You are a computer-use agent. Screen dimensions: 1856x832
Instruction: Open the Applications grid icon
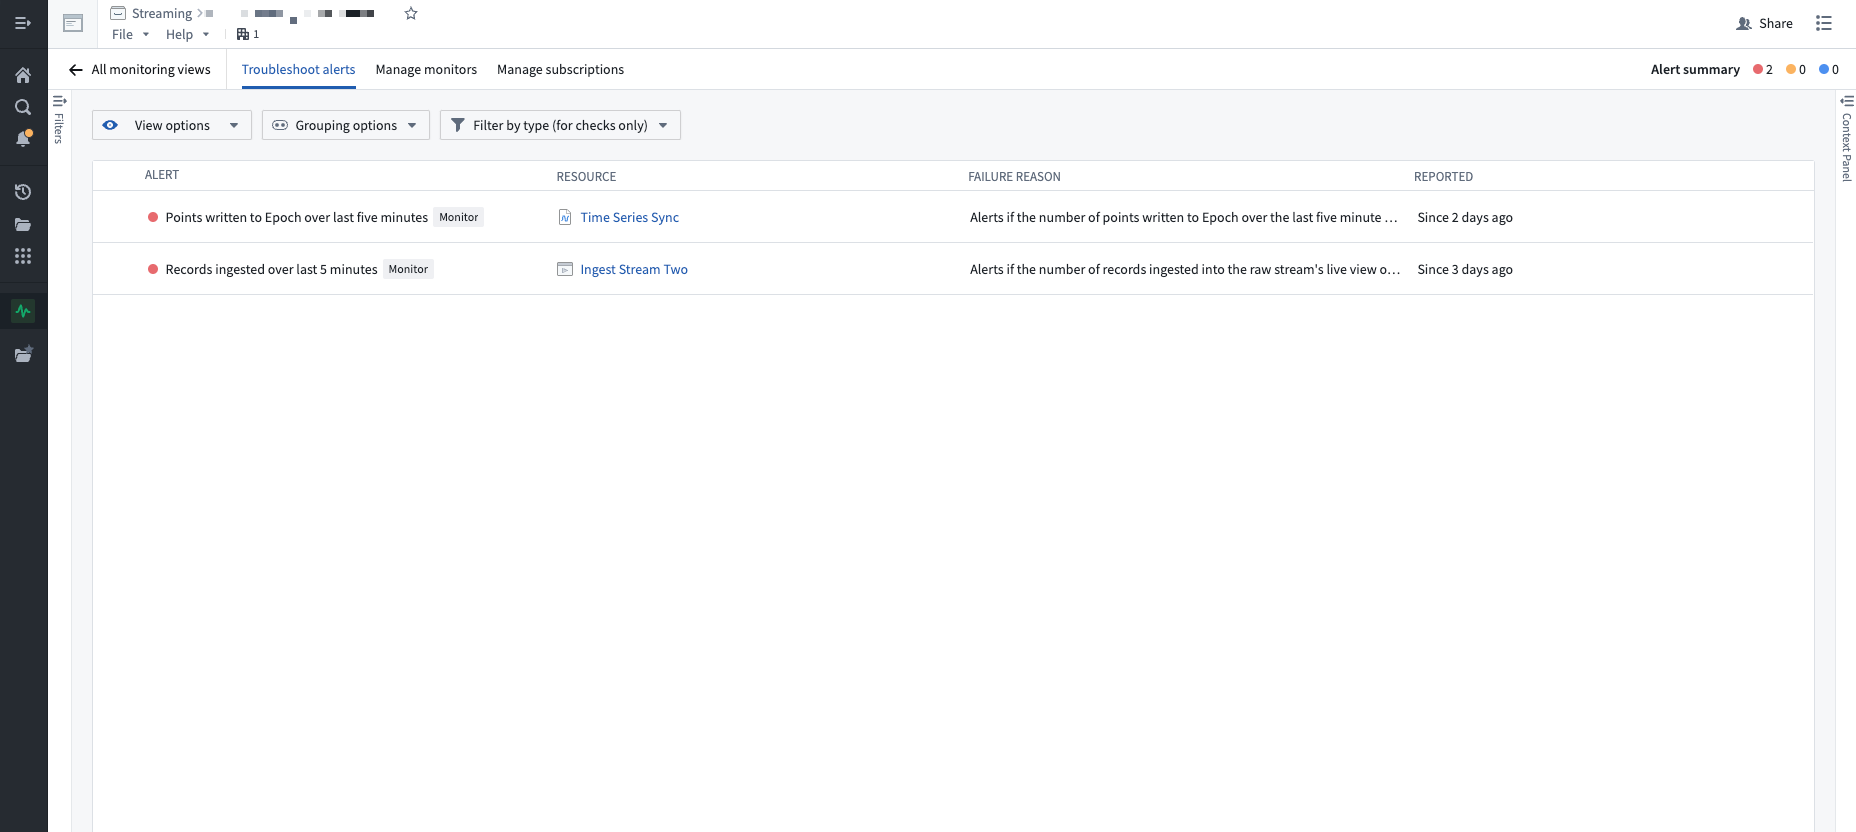pyautogui.click(x=23, y=256)
